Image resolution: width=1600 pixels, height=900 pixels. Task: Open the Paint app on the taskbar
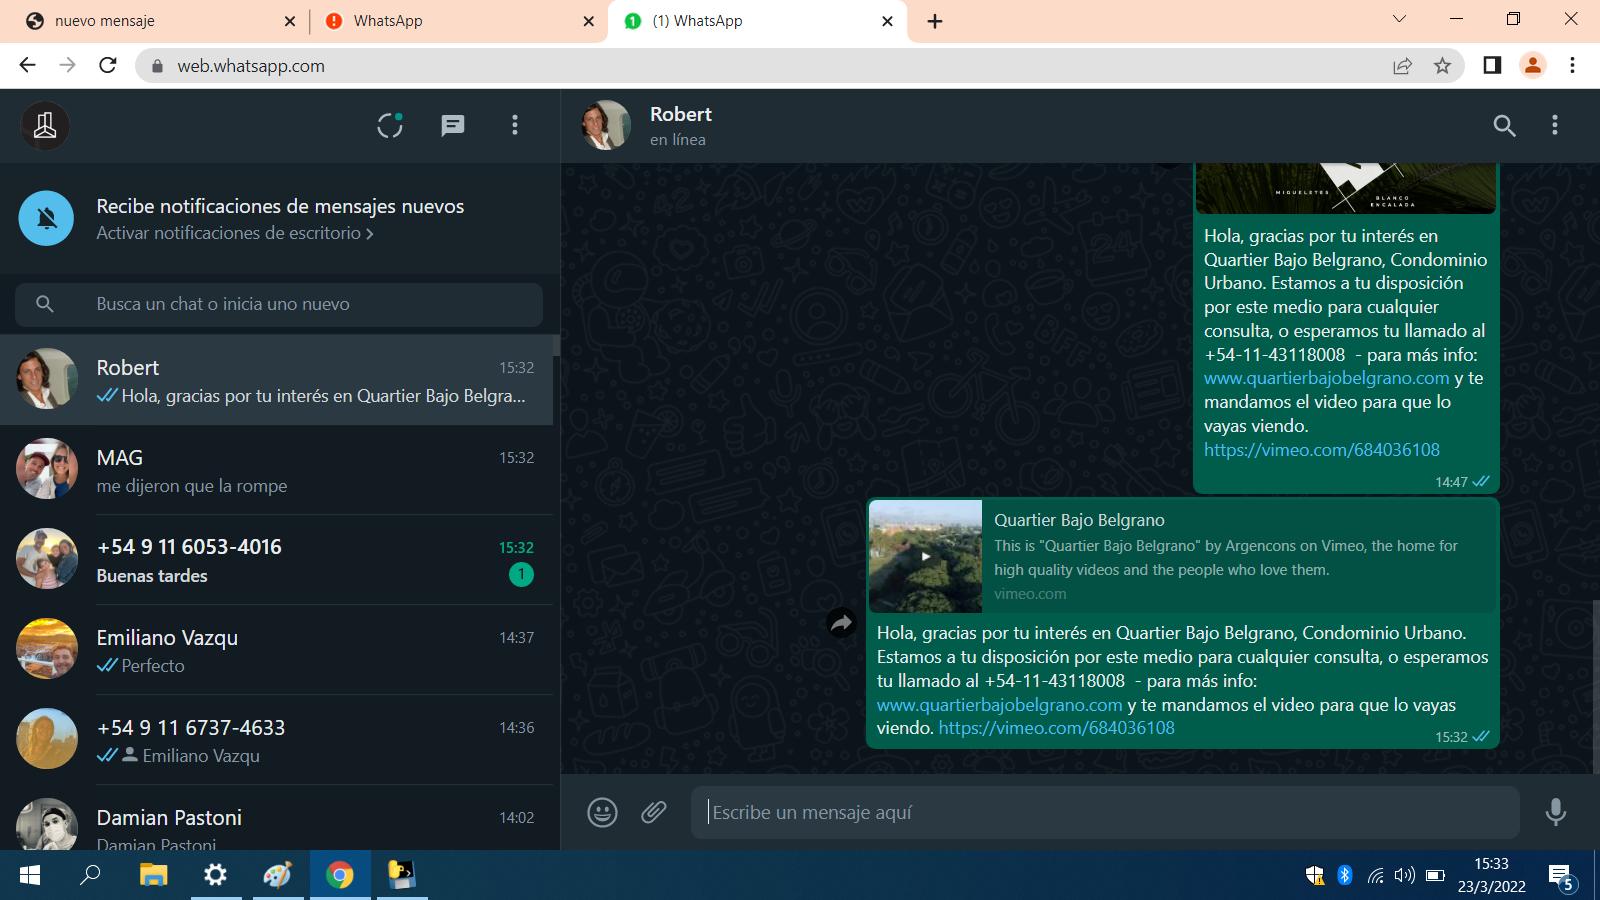click(x=277, y=876)
